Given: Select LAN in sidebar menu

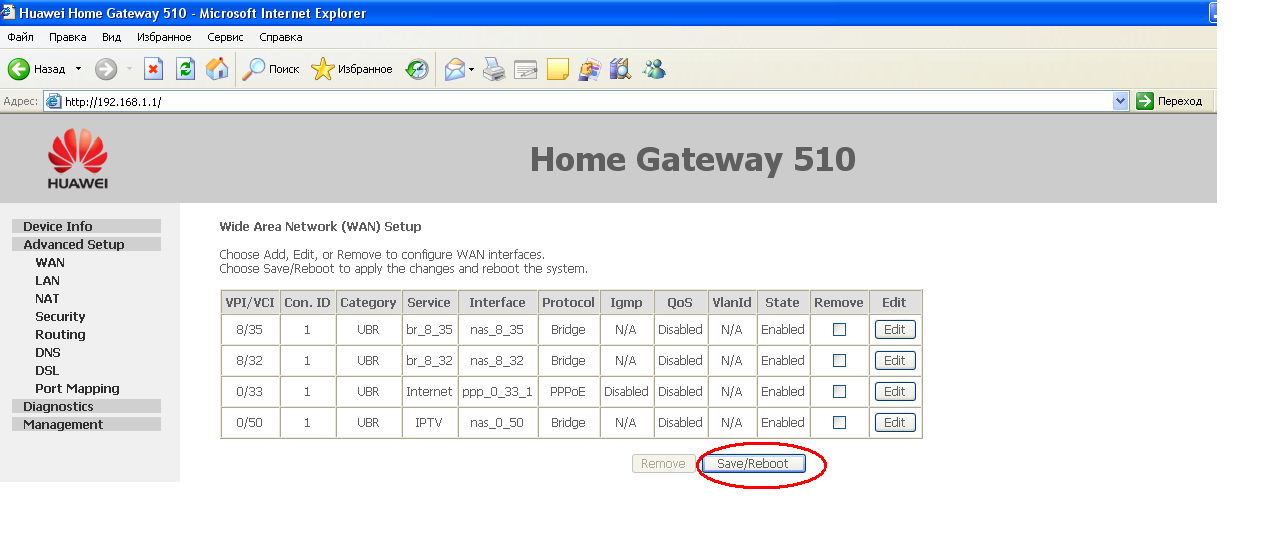Looking at the screenshot, I should pyautogui.click(x=47, y=280).
